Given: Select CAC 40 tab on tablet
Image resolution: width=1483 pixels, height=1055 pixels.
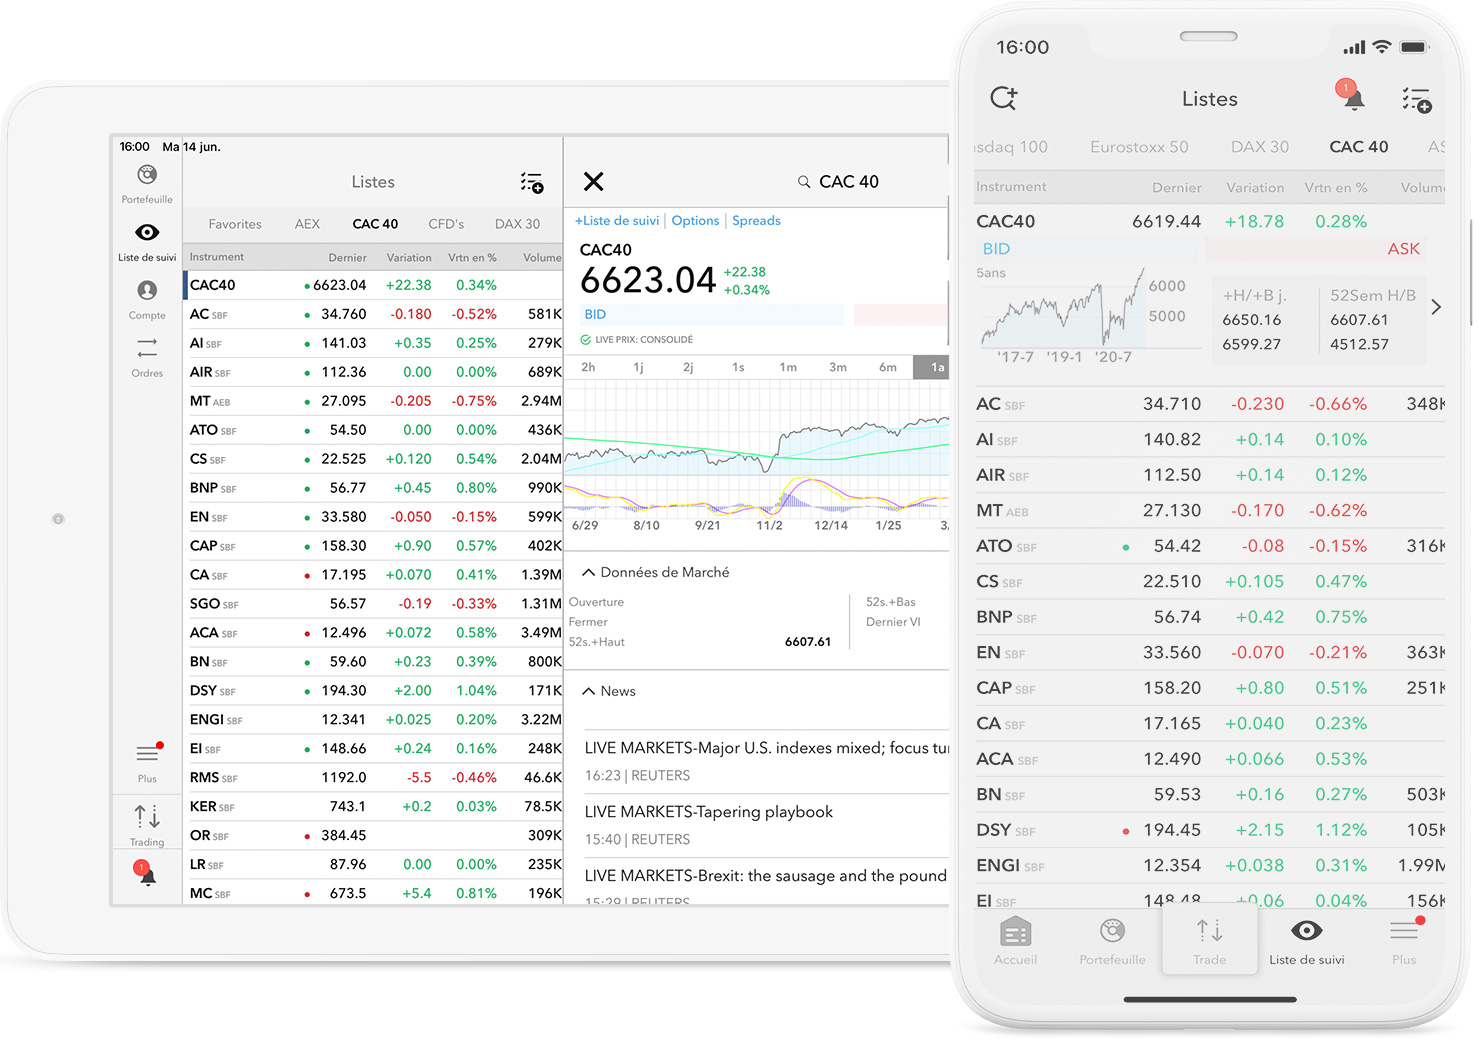Looking at the screenshot, I should (x=375, y=224).
